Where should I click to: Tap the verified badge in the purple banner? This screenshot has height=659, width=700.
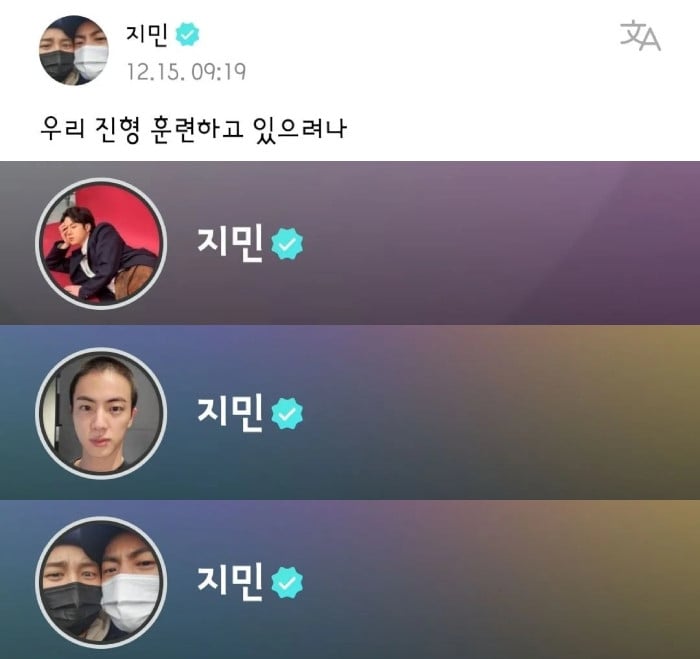(287, 243)
